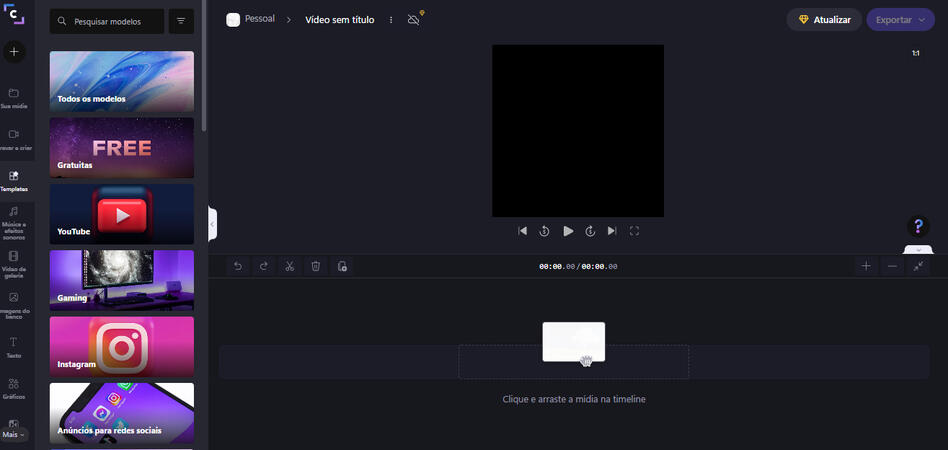Open the video title more options menu

[x=391, y=20]
